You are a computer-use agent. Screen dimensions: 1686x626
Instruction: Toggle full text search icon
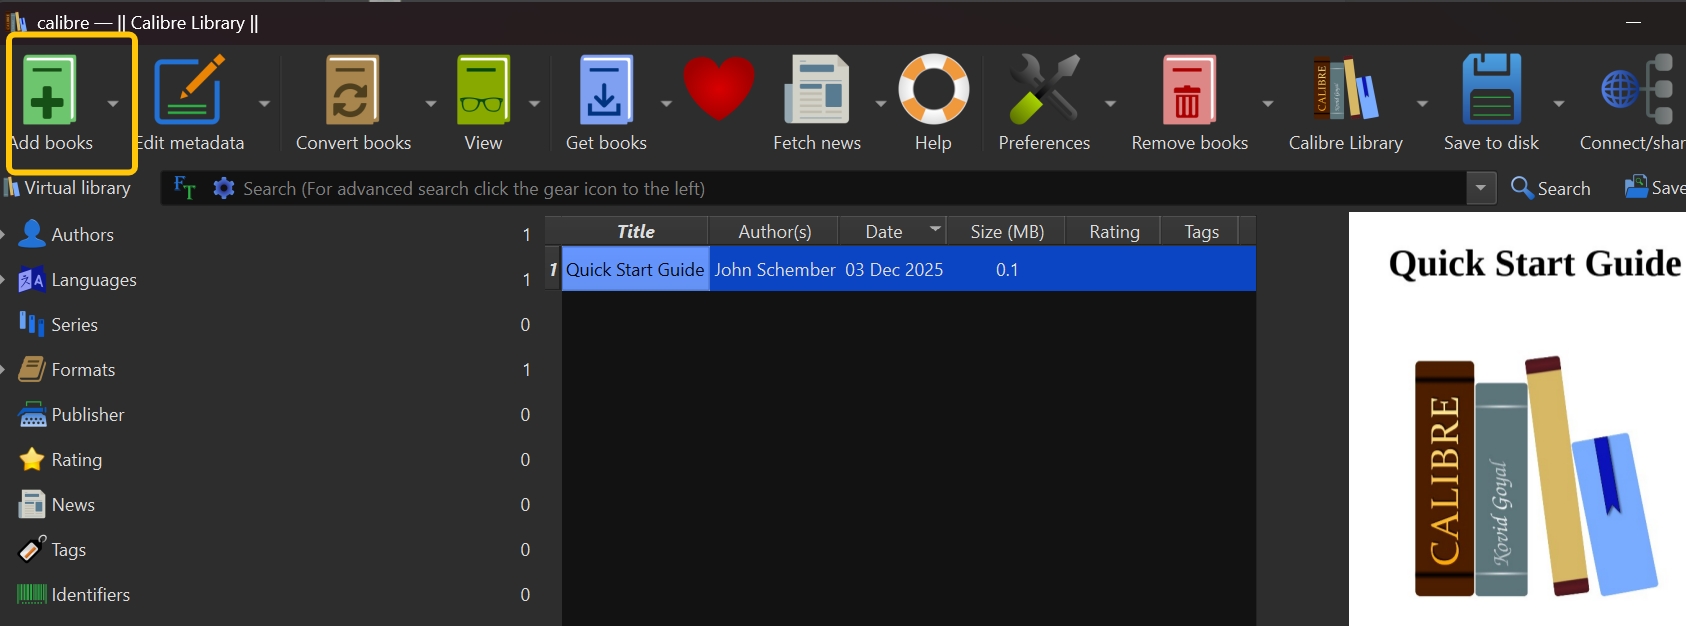pos(185,188)
